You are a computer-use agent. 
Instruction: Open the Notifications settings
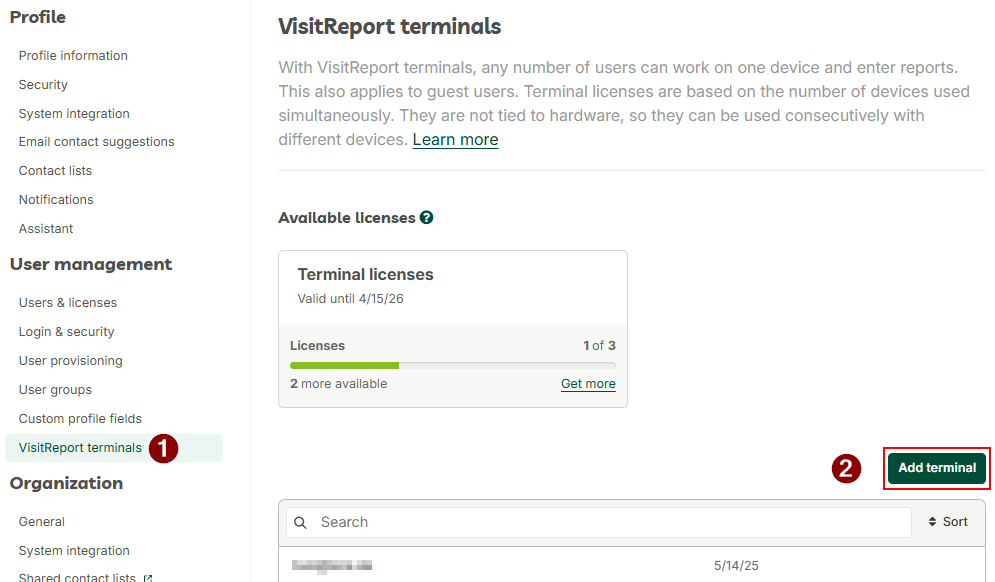coord(55,199)
